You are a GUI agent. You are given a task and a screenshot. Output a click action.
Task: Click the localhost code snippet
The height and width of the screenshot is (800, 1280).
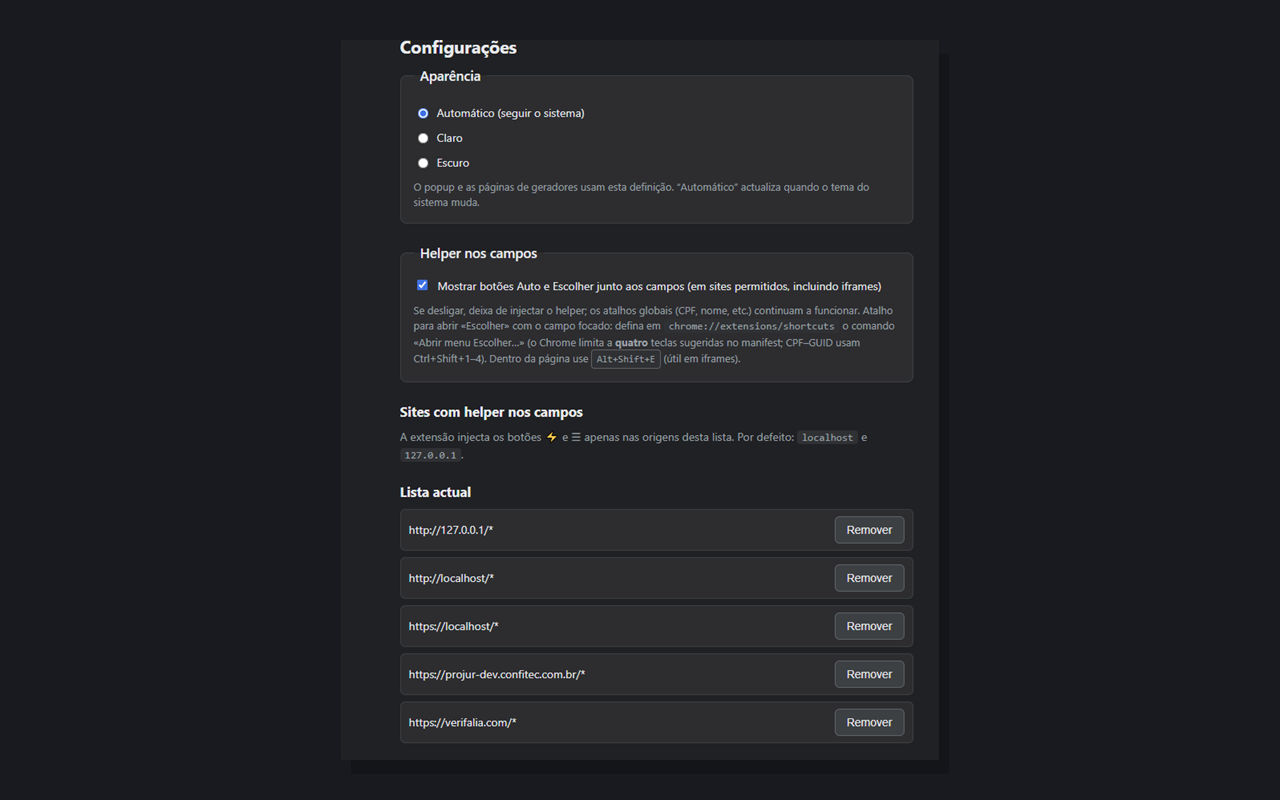click(x=828, y=438)
